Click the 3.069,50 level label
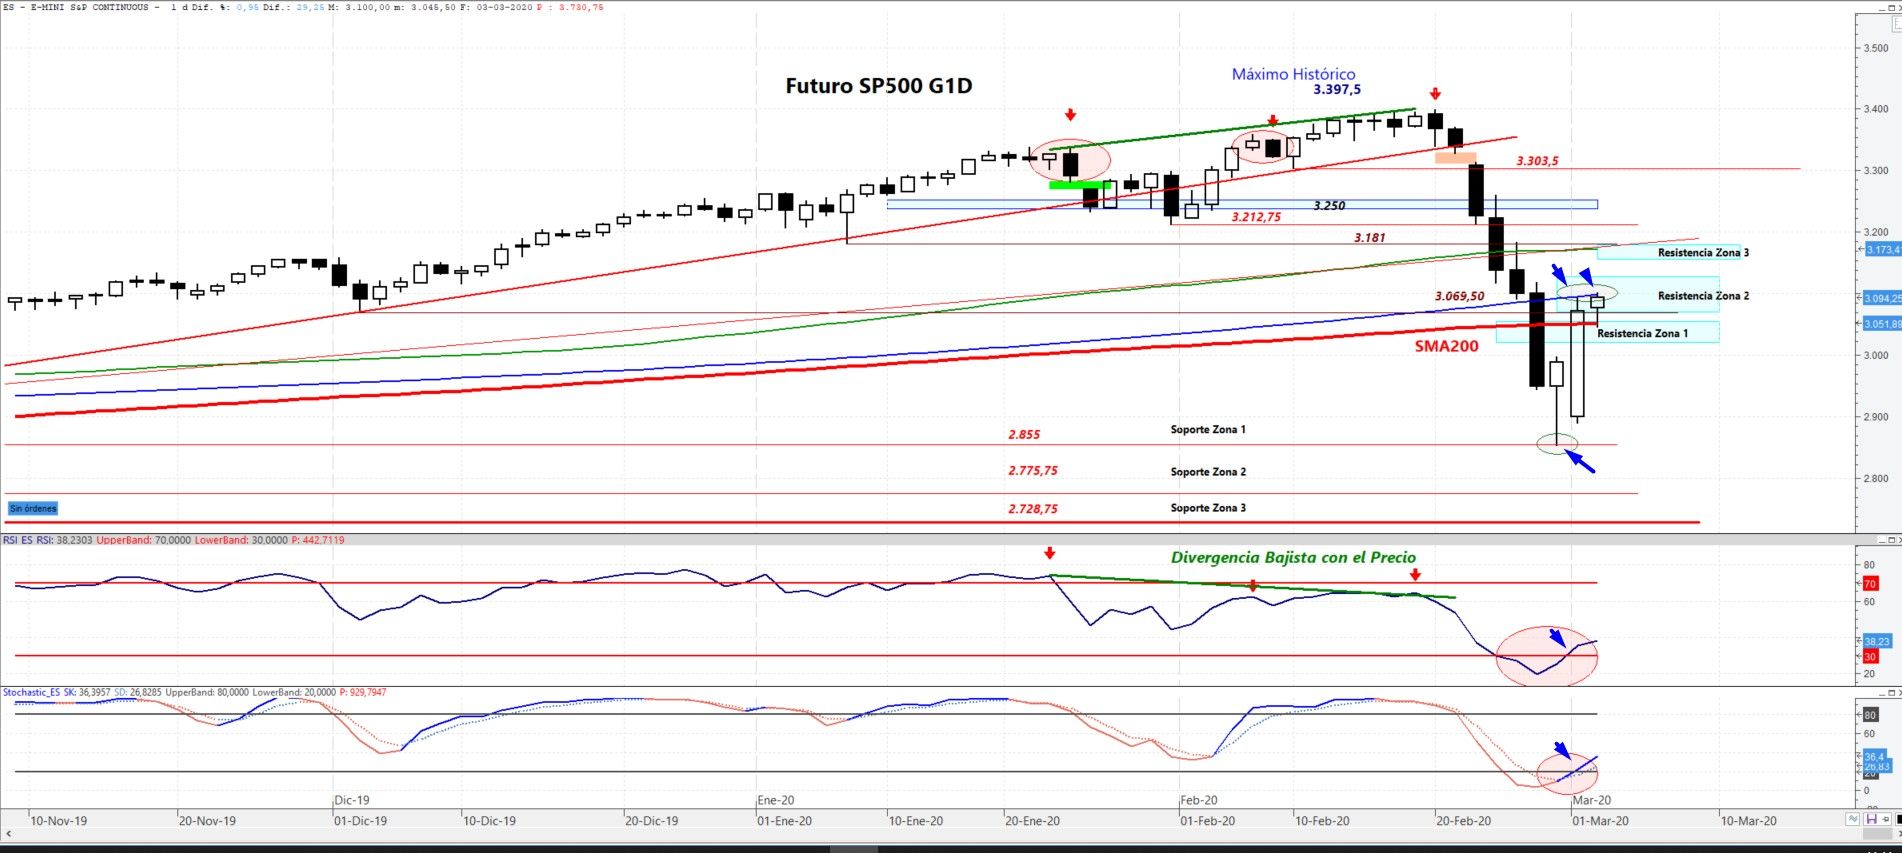Image resolution: width=1902 pixels, height=853 pixels. click(1459, 297)
